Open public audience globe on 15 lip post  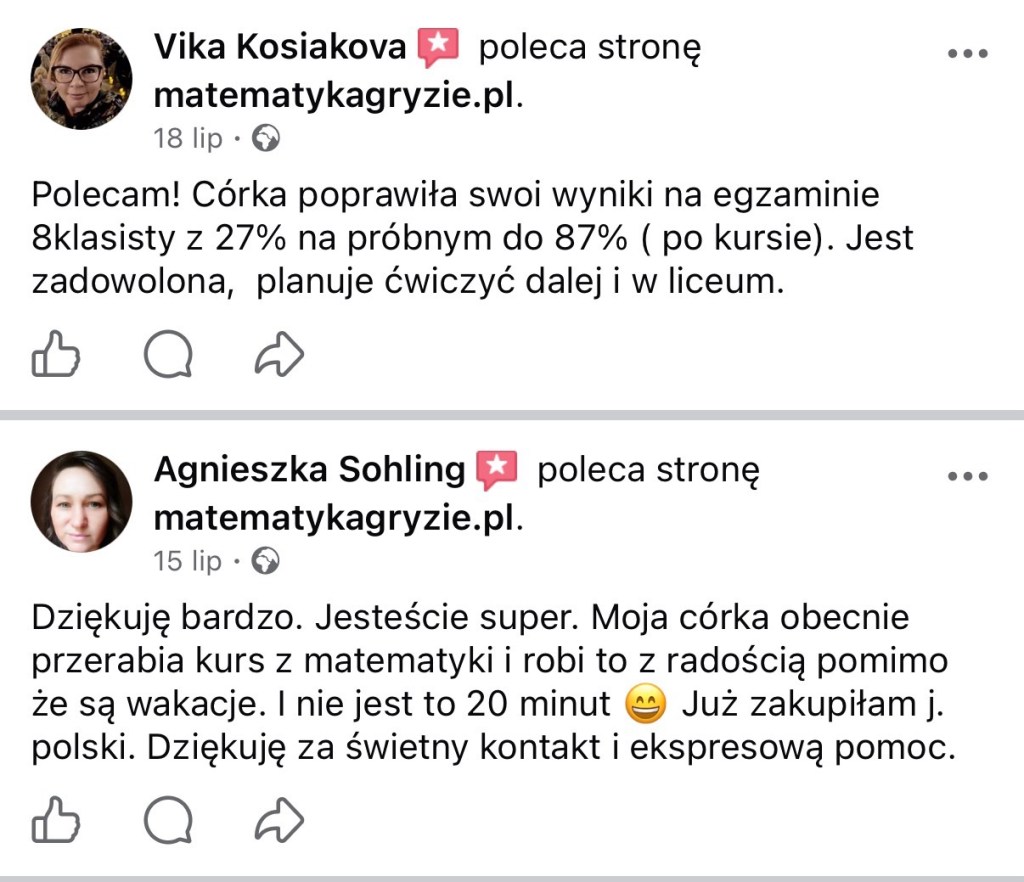(266, 561)
